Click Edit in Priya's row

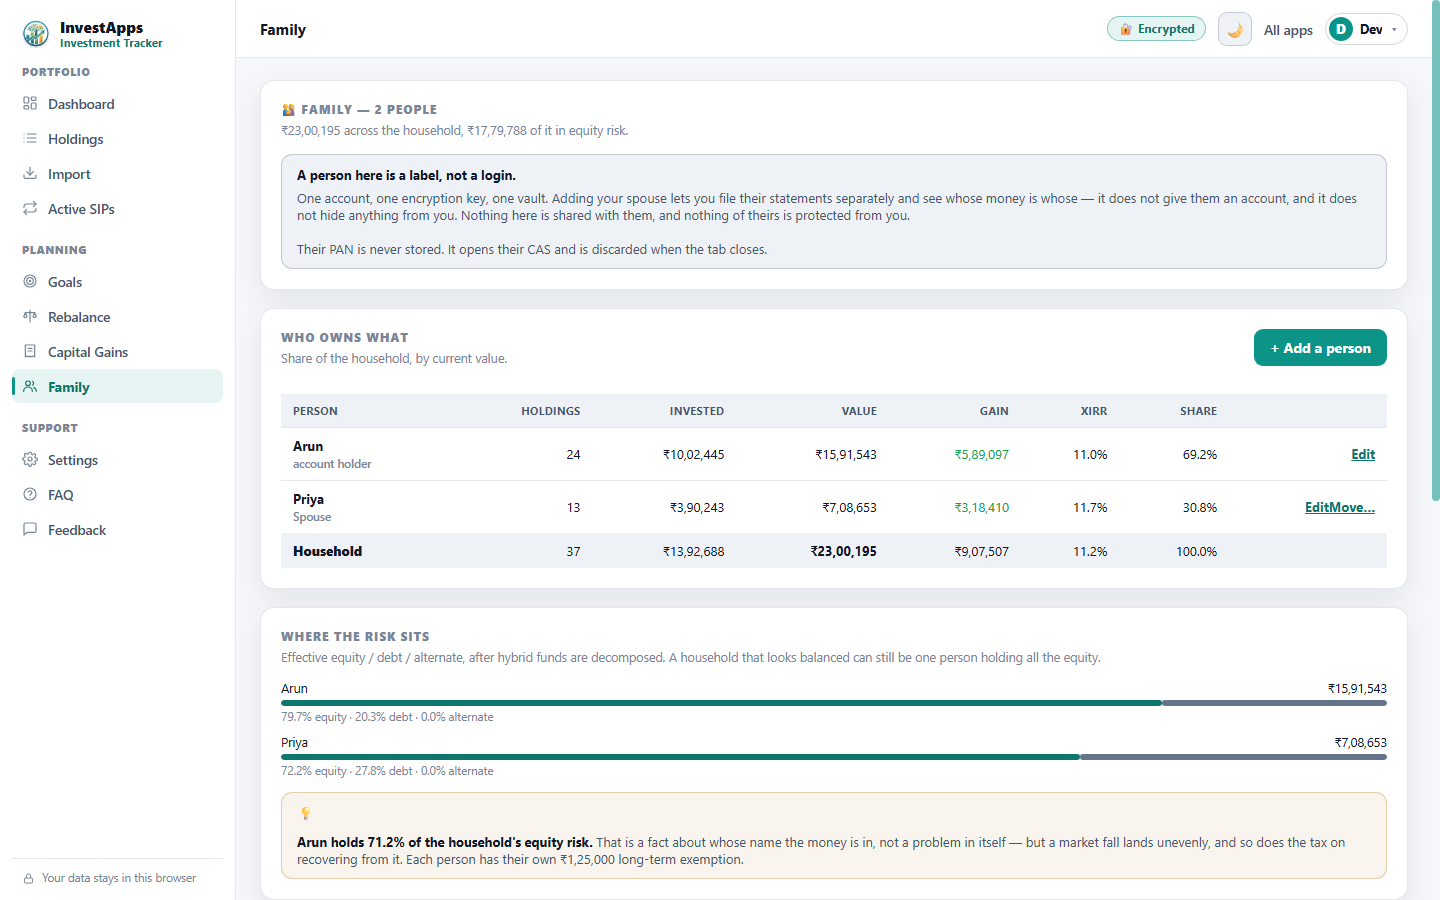pyautogui.click(x=1317, y=507)
